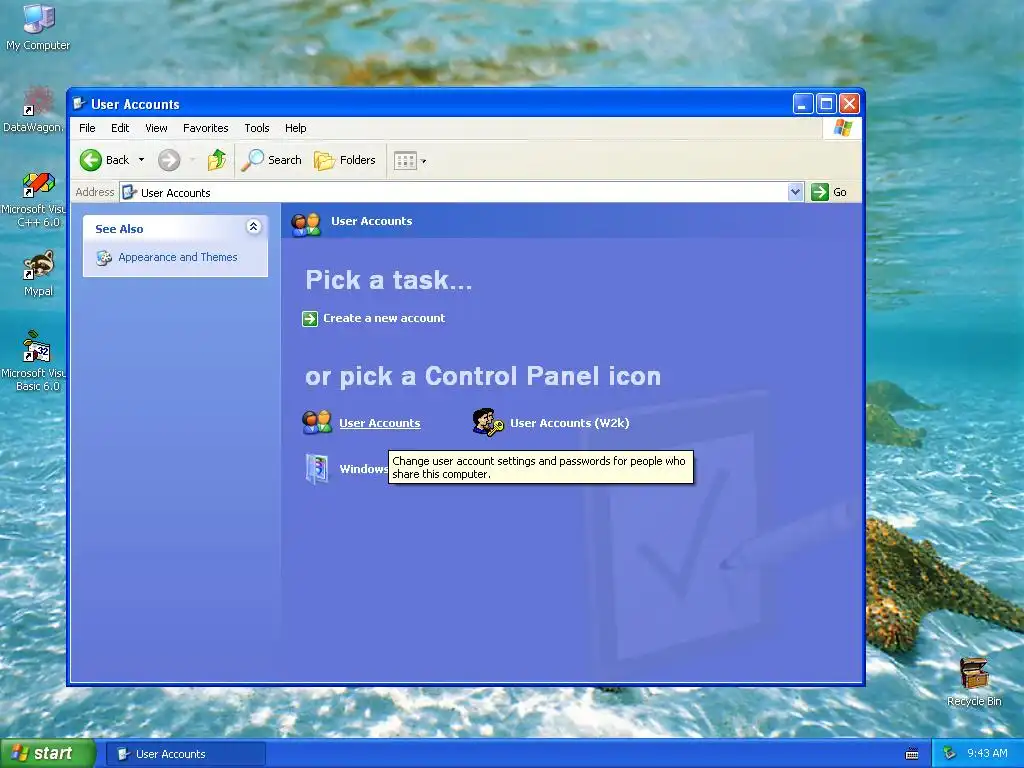Go up one folder level icon
1024x768 pixels.
(x=217, y=160)
